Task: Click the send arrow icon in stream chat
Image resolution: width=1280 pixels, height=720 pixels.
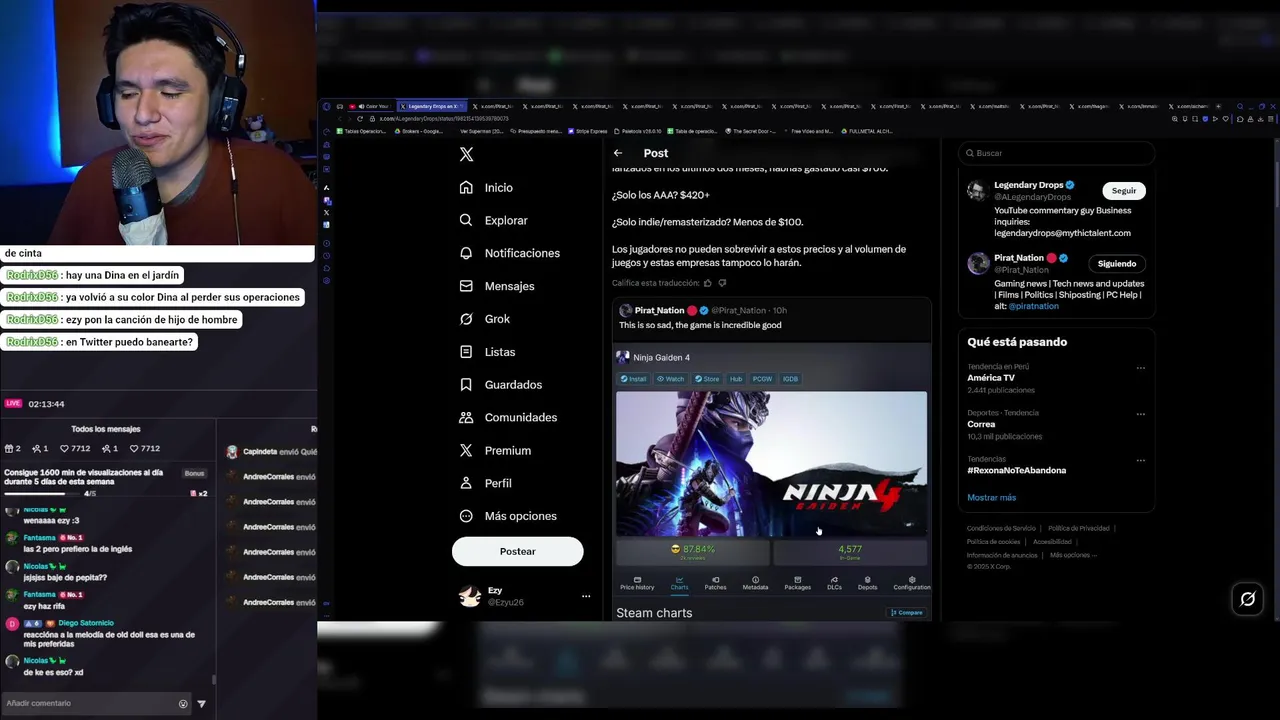Action: point(201,704)
